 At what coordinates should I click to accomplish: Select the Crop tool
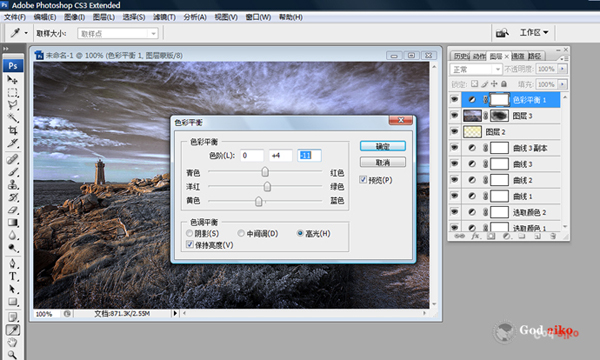(12, 130)
